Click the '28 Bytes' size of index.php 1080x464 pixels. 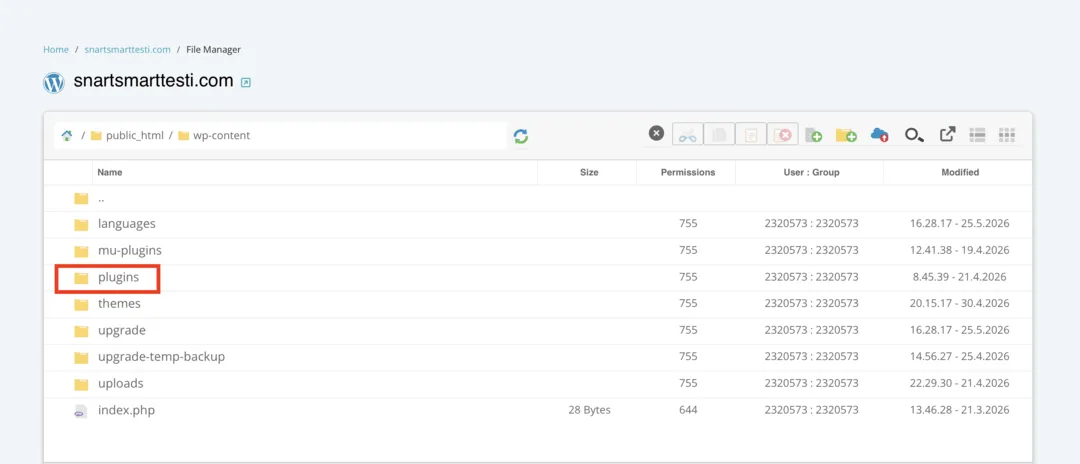[x=590, y=410]
